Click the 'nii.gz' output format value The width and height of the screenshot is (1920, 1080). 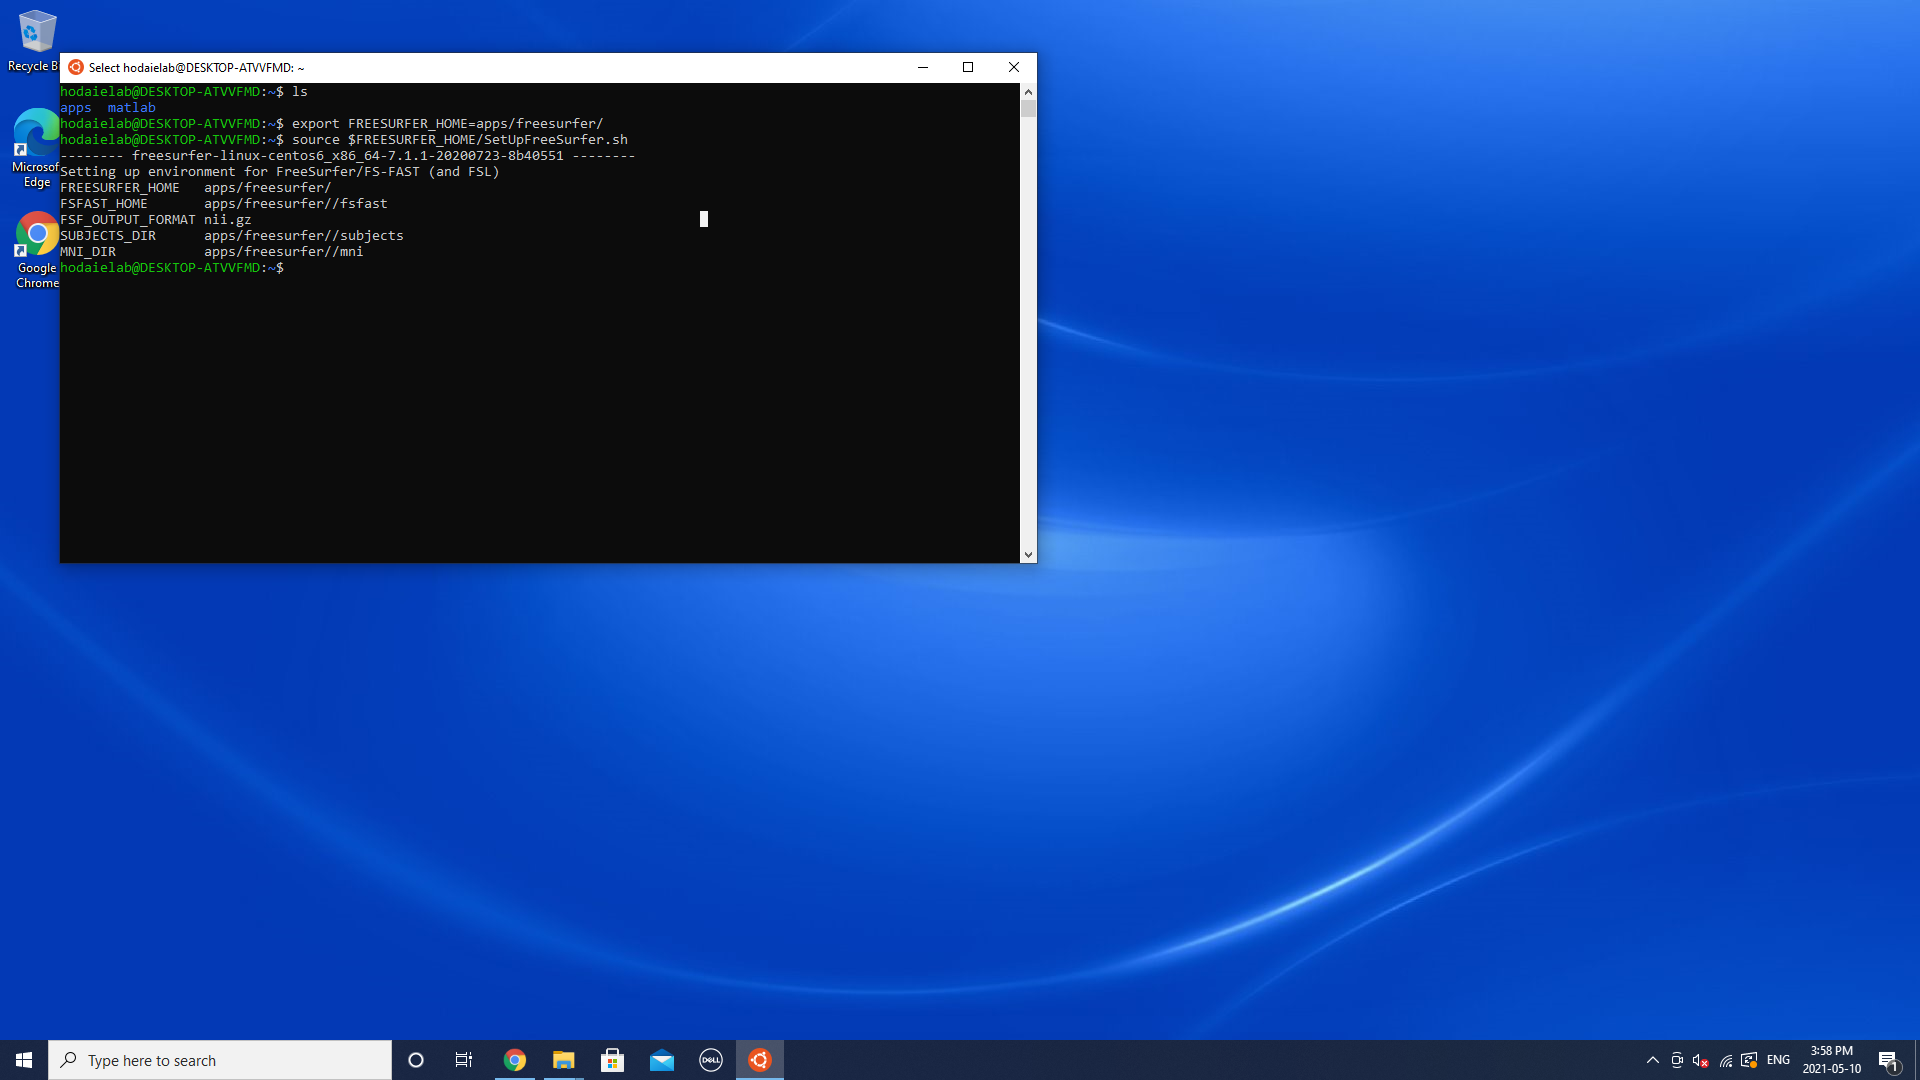(228, 220)
